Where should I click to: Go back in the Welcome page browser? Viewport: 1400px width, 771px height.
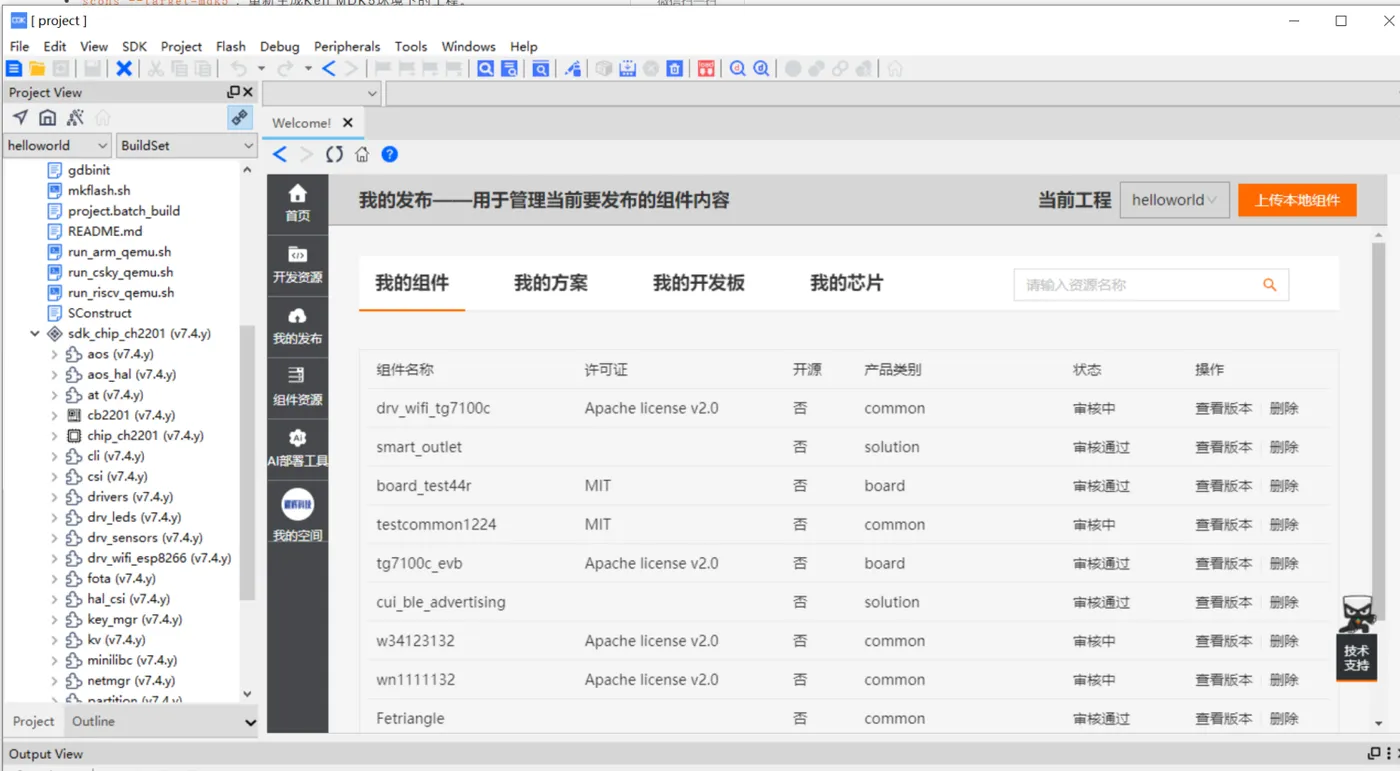(280, 154)
